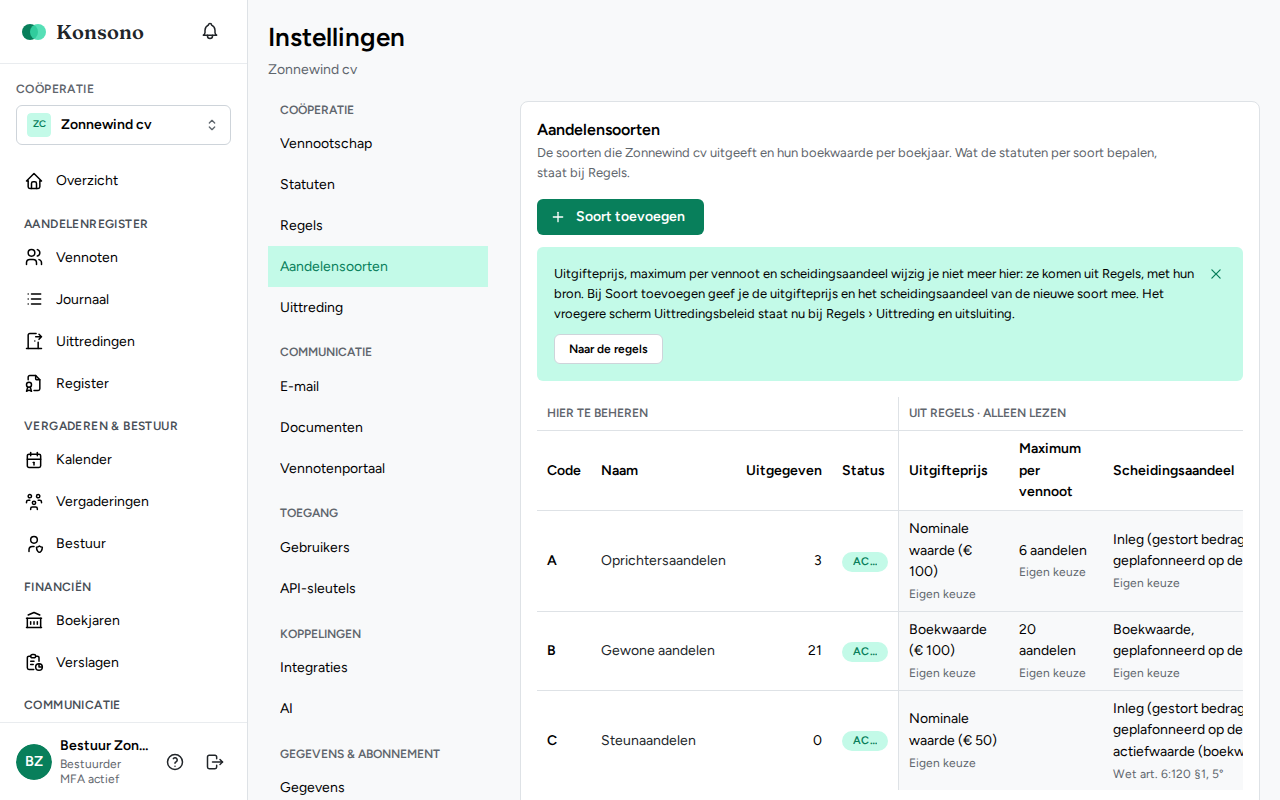Click status badge of Gewone aandelen row
This screenshot has height=800, width=1280.
[x=864, y=652]
